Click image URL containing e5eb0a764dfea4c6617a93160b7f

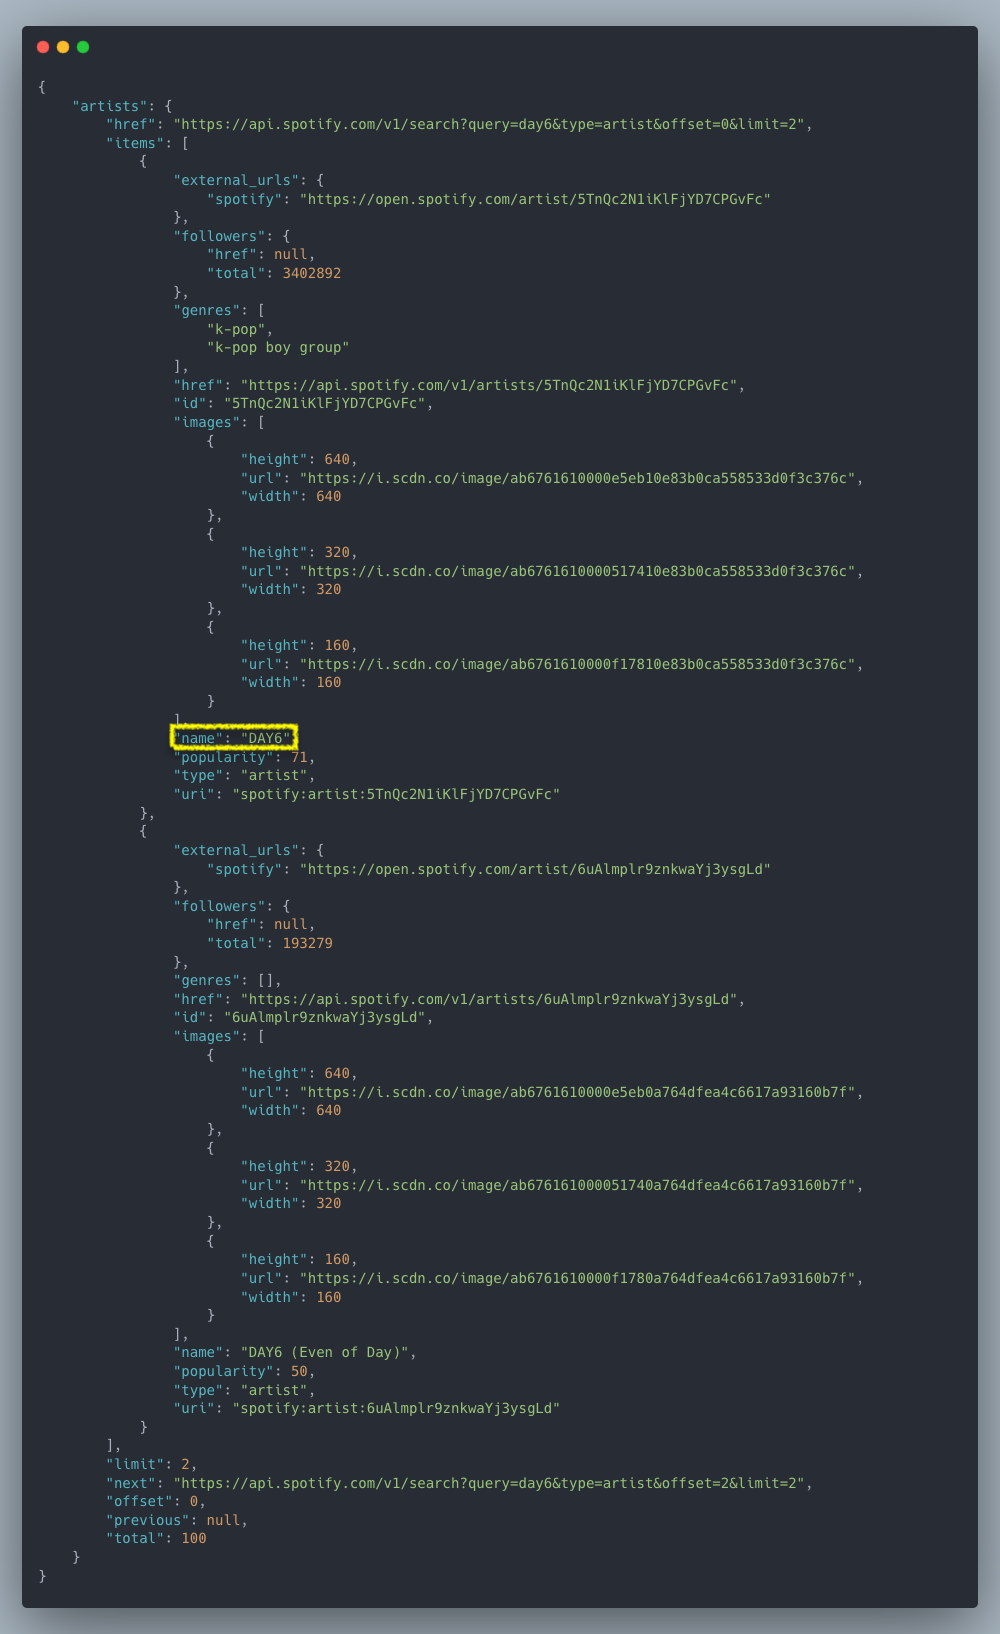click(x=578, y=1092)
